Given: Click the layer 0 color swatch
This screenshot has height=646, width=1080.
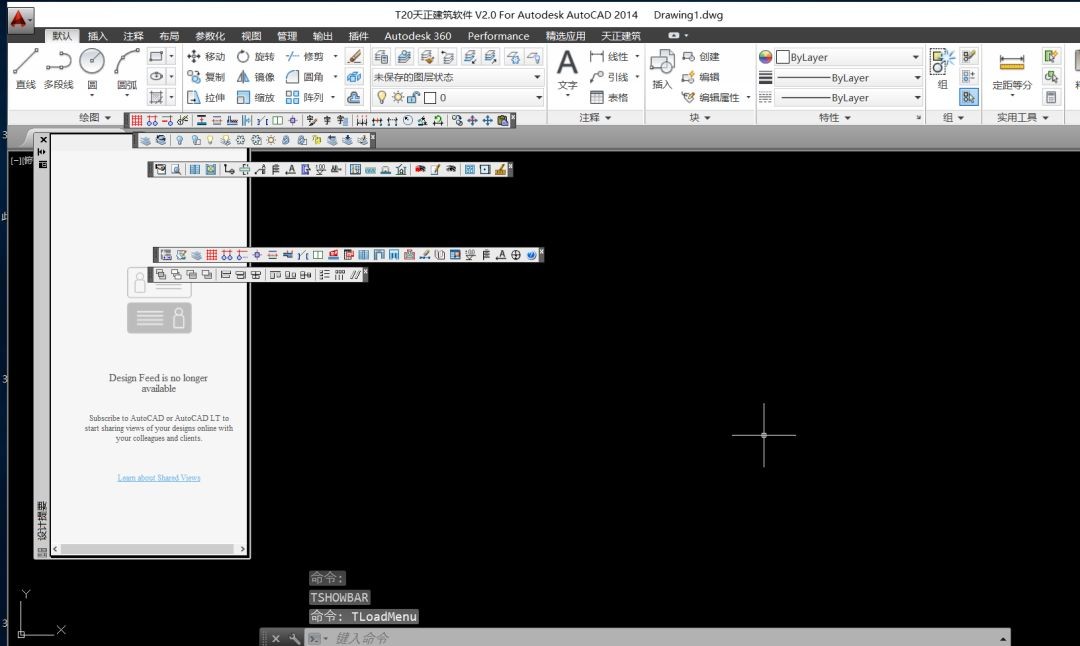Looking at the screenshot, I should click(430, 98).
